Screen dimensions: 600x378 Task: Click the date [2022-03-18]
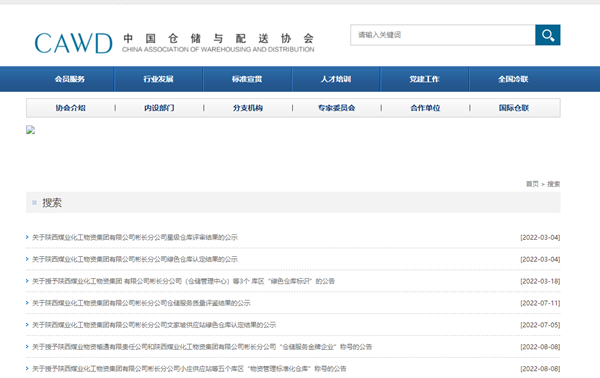[x=540, y=281]
